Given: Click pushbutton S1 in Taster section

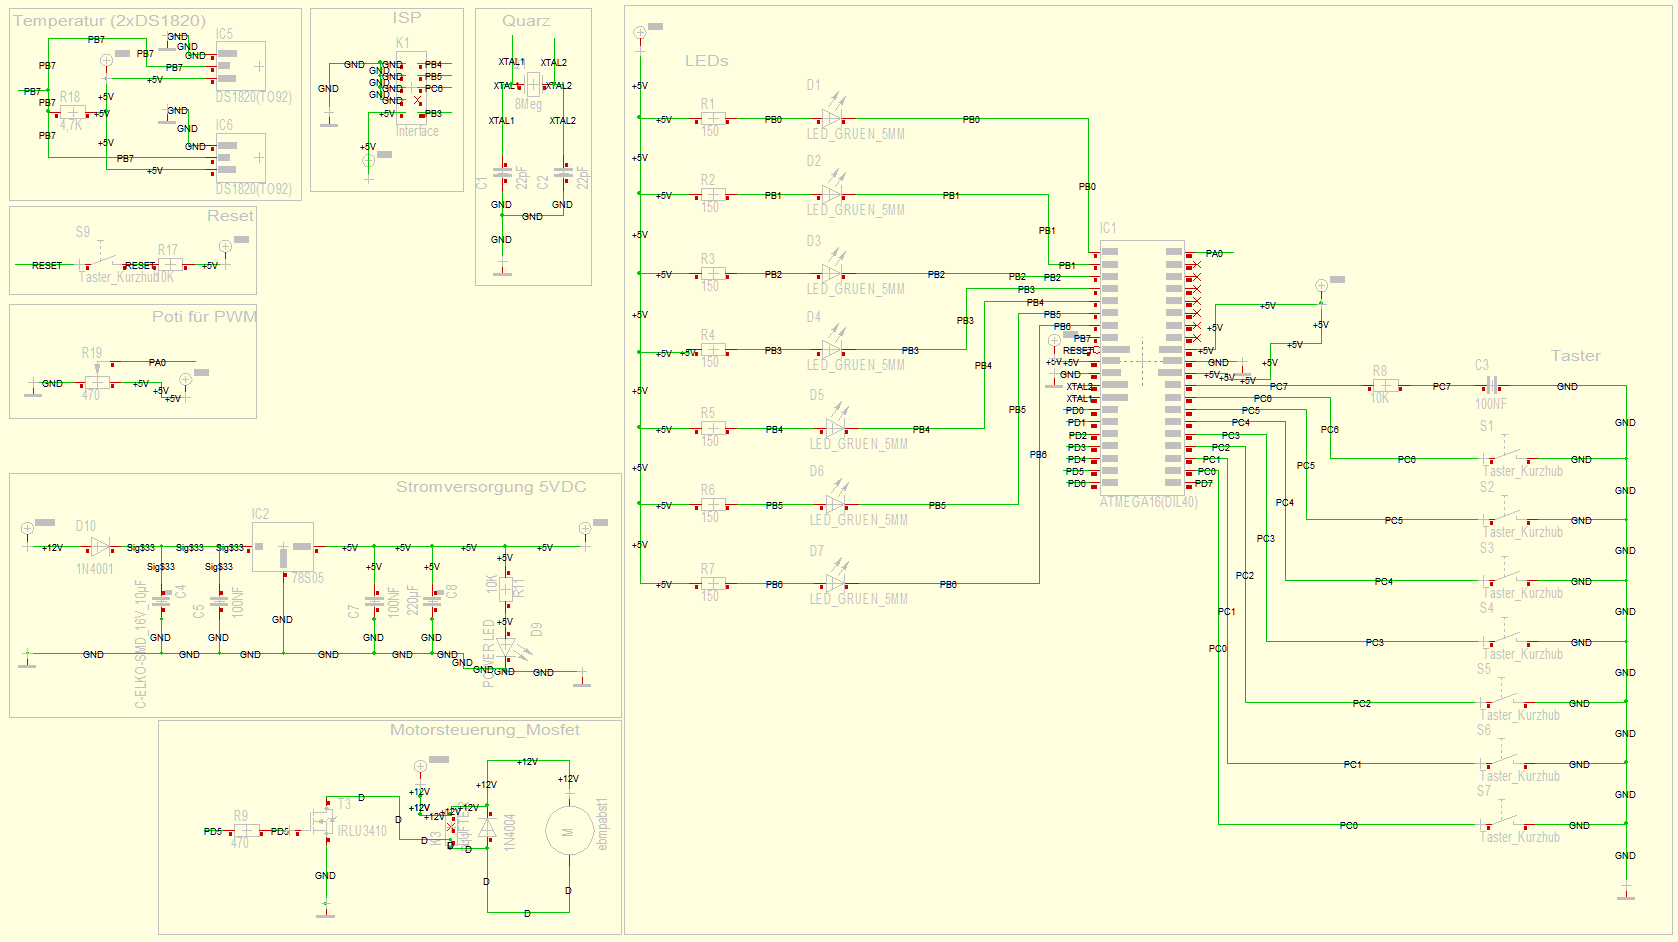Looking at the screenshot, I should click(1505, 457).
